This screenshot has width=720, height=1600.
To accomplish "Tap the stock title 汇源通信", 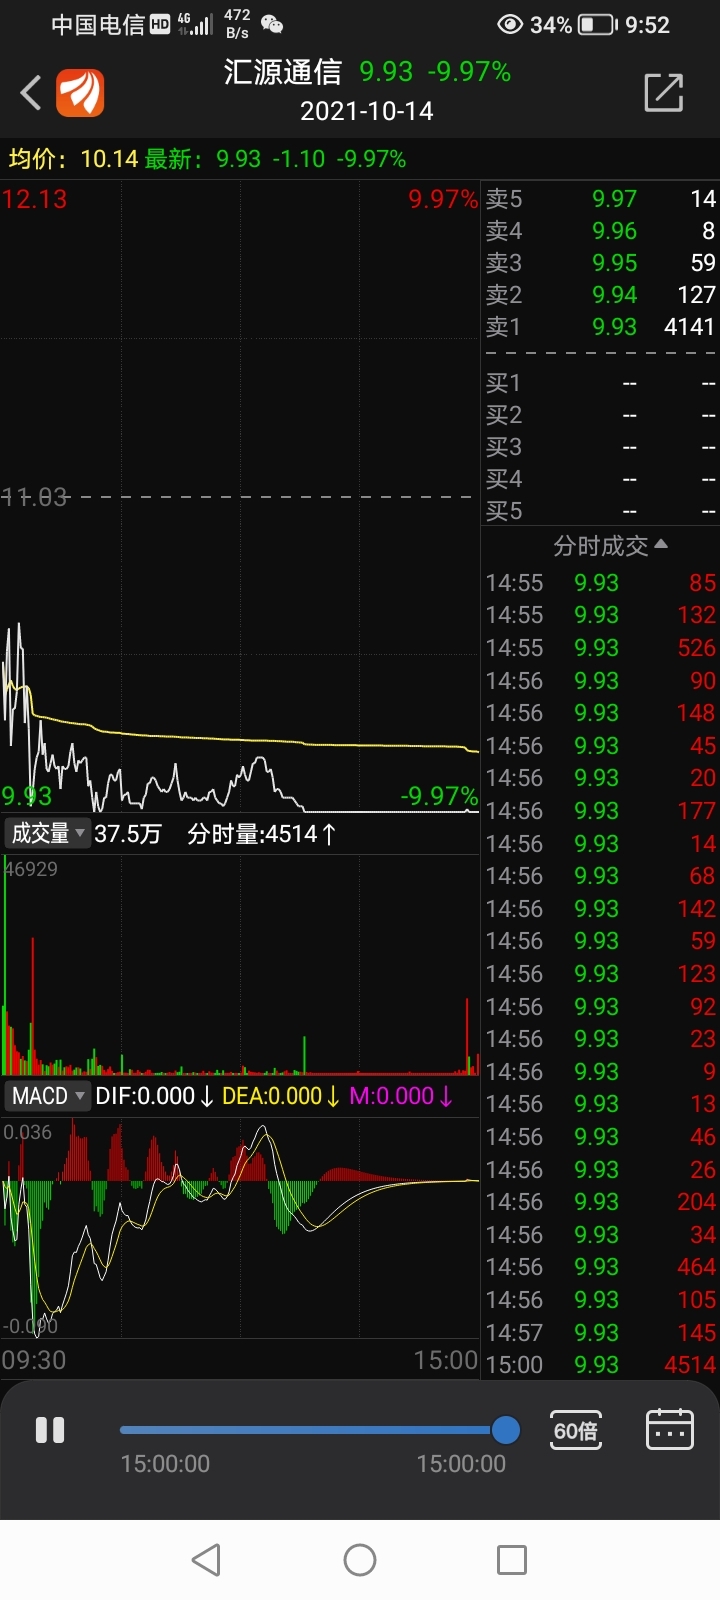I will (283, 72).
